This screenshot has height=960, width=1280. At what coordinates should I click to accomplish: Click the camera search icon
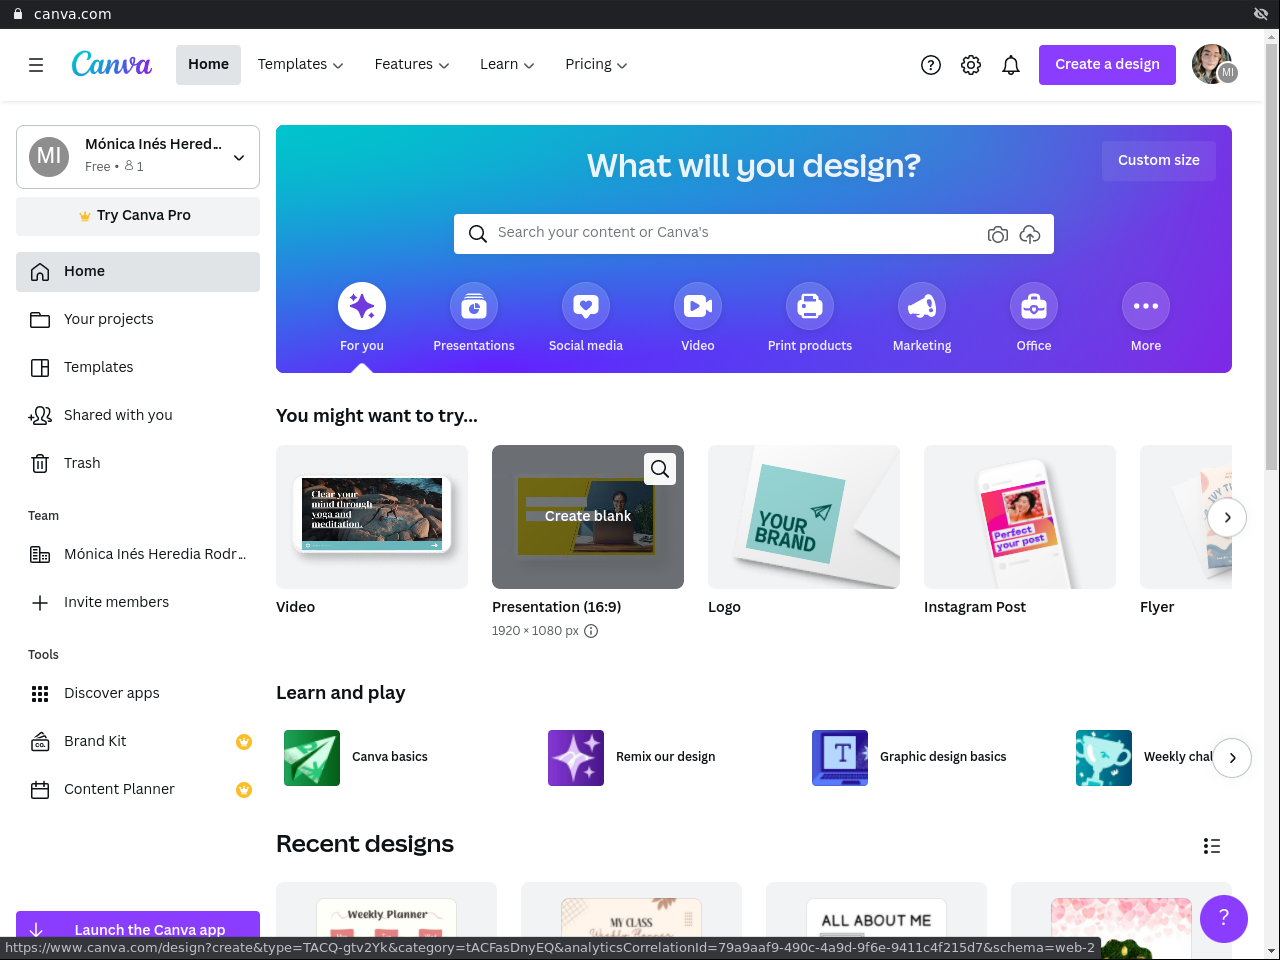pos(998,234)
